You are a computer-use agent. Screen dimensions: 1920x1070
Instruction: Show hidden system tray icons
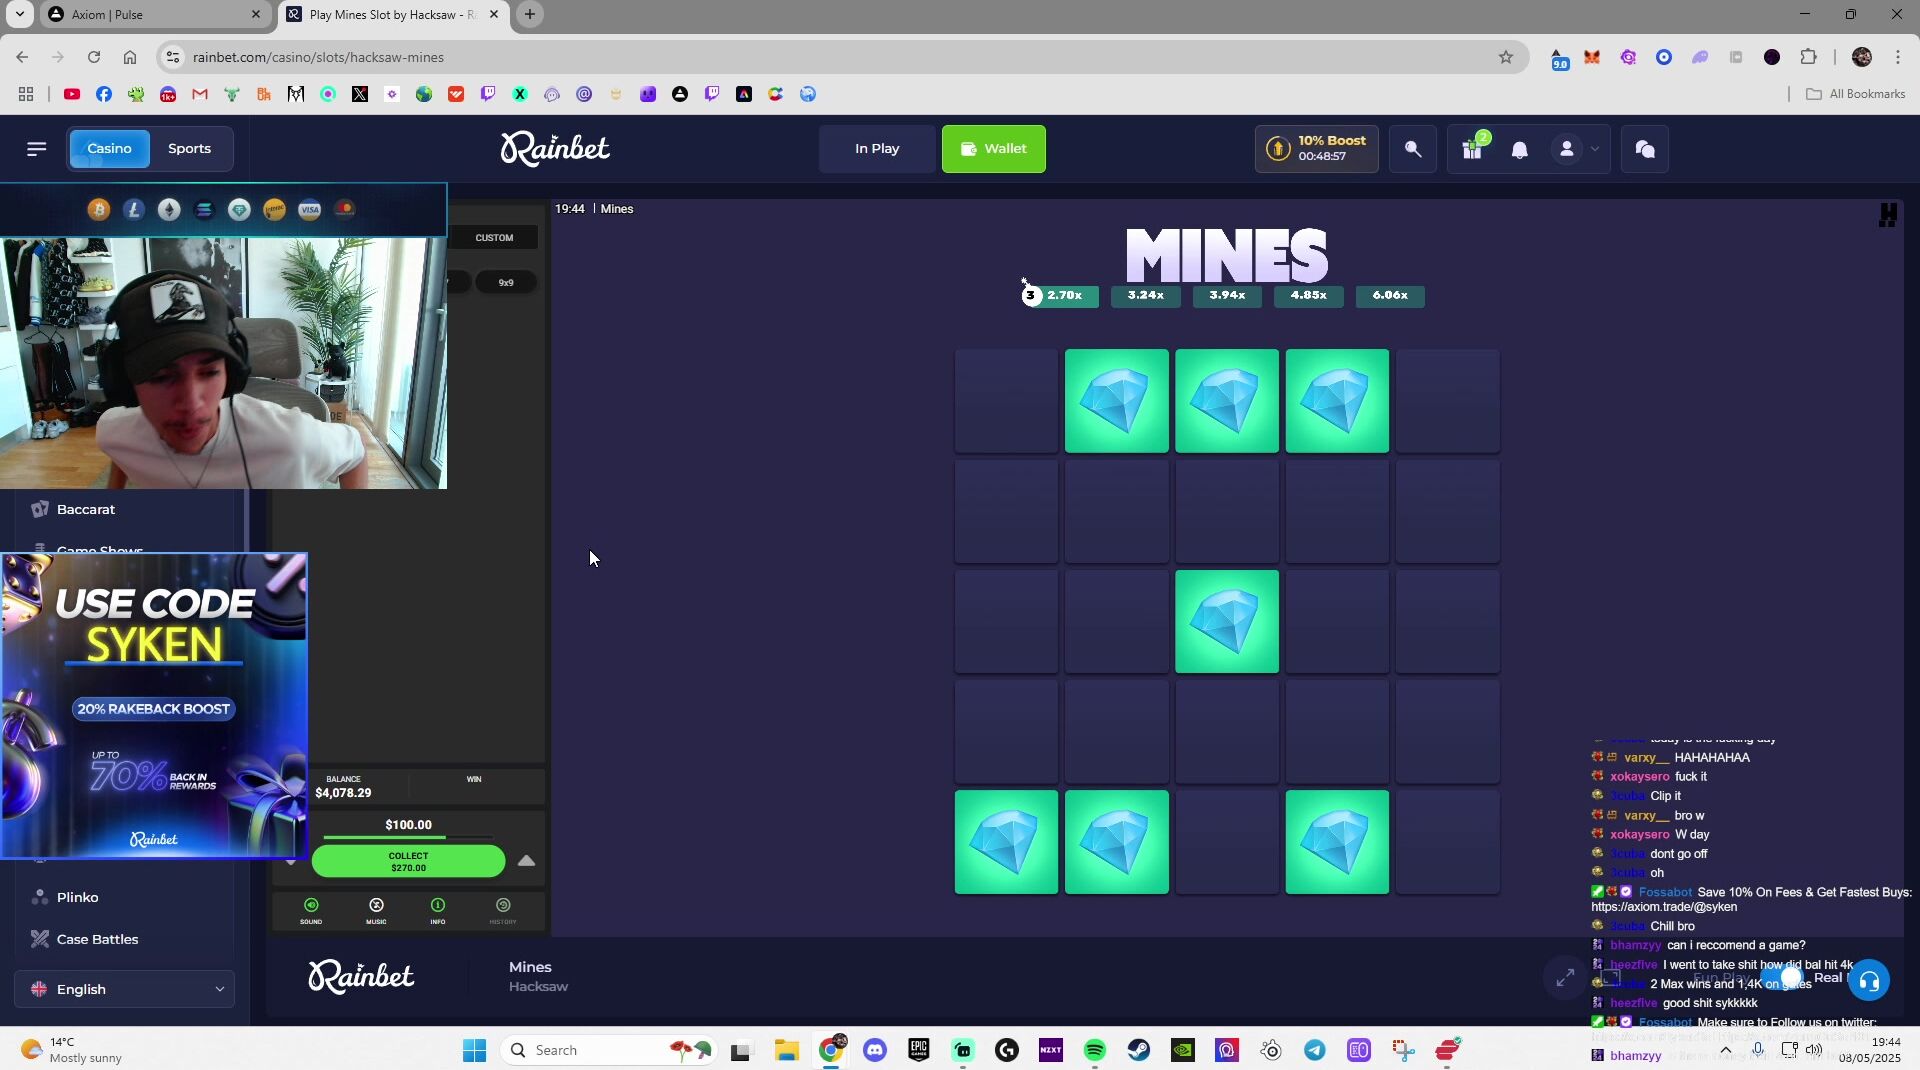tap(1726, 1050)
